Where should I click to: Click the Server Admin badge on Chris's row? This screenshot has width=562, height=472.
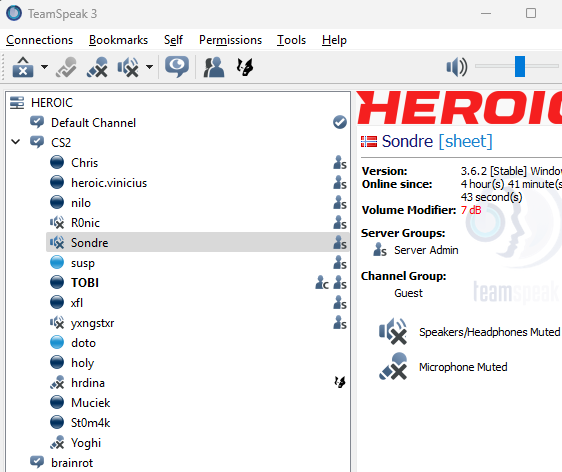click(x=340, y=163)
